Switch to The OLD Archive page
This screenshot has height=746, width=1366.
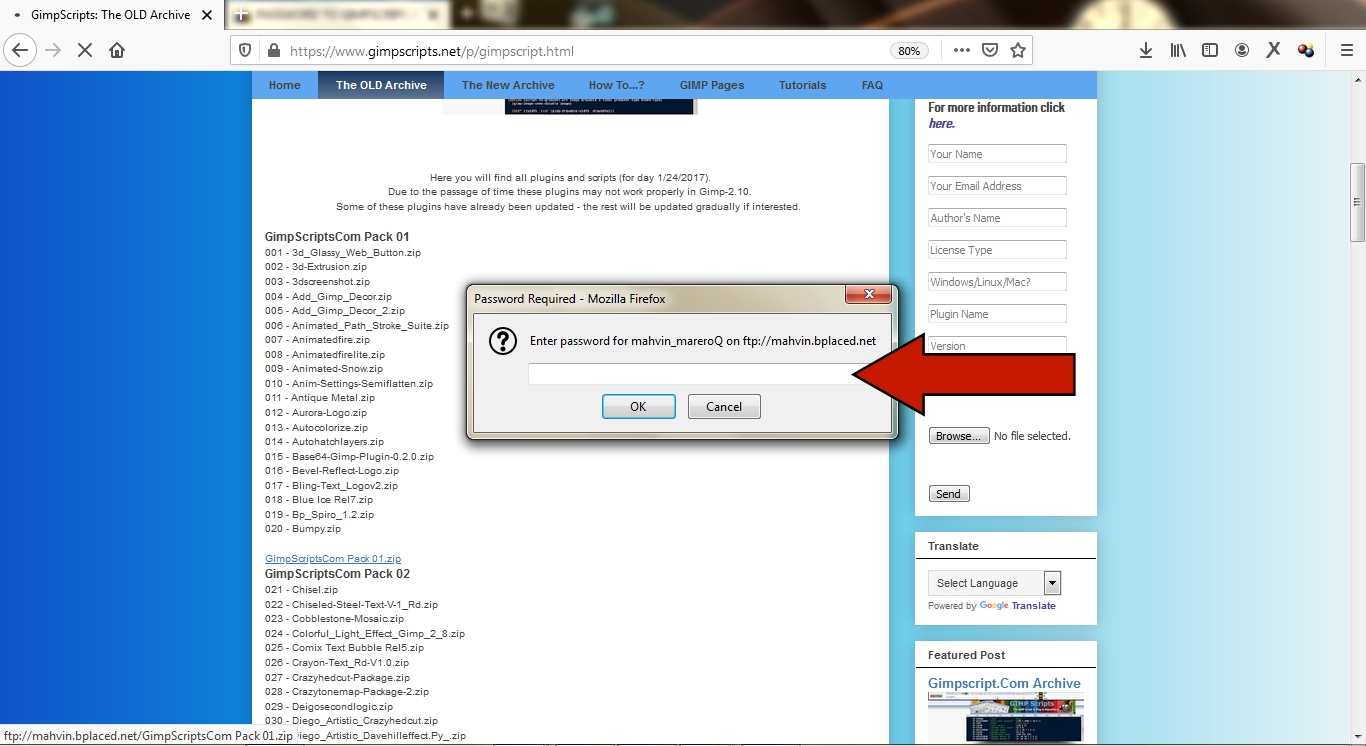pos(381,85)
